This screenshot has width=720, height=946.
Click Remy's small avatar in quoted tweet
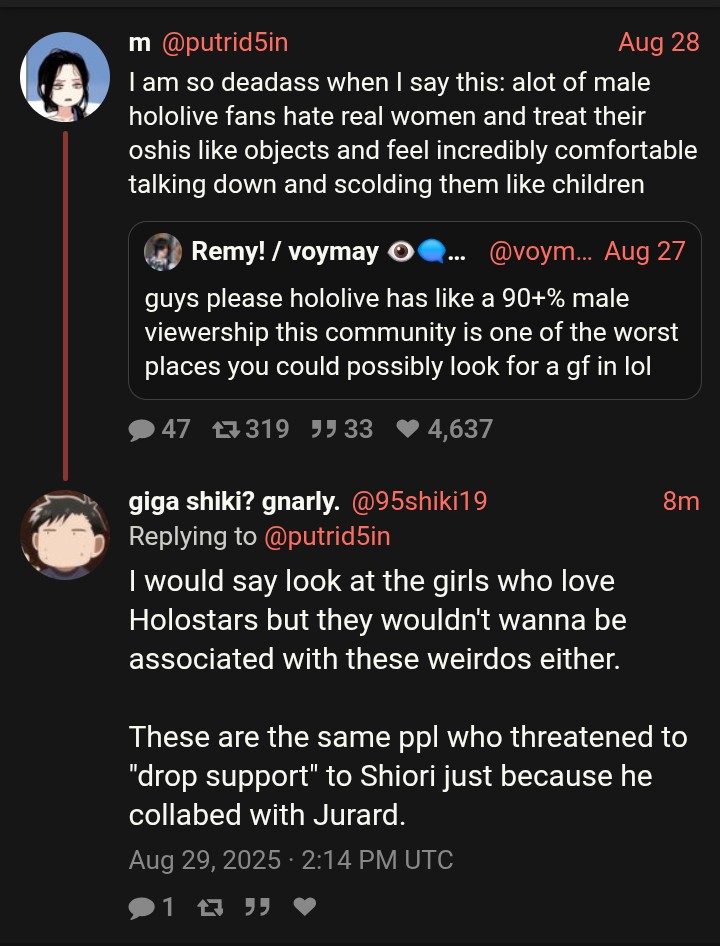tap(163, 252)
